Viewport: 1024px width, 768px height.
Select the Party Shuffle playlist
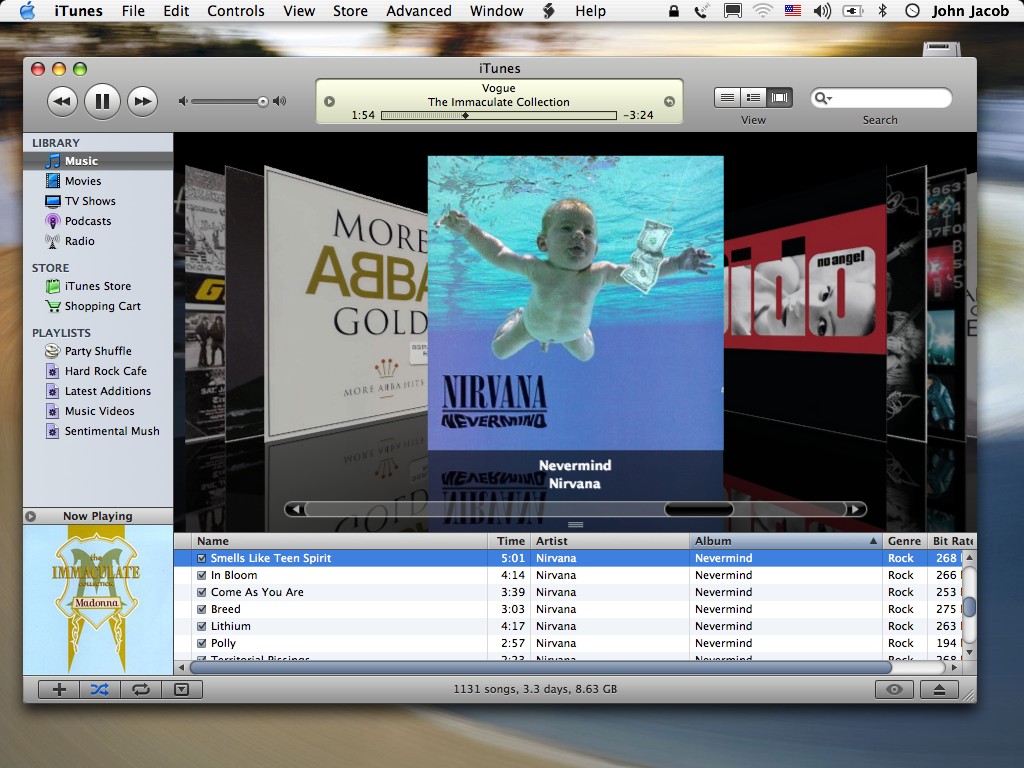[98, 351]
